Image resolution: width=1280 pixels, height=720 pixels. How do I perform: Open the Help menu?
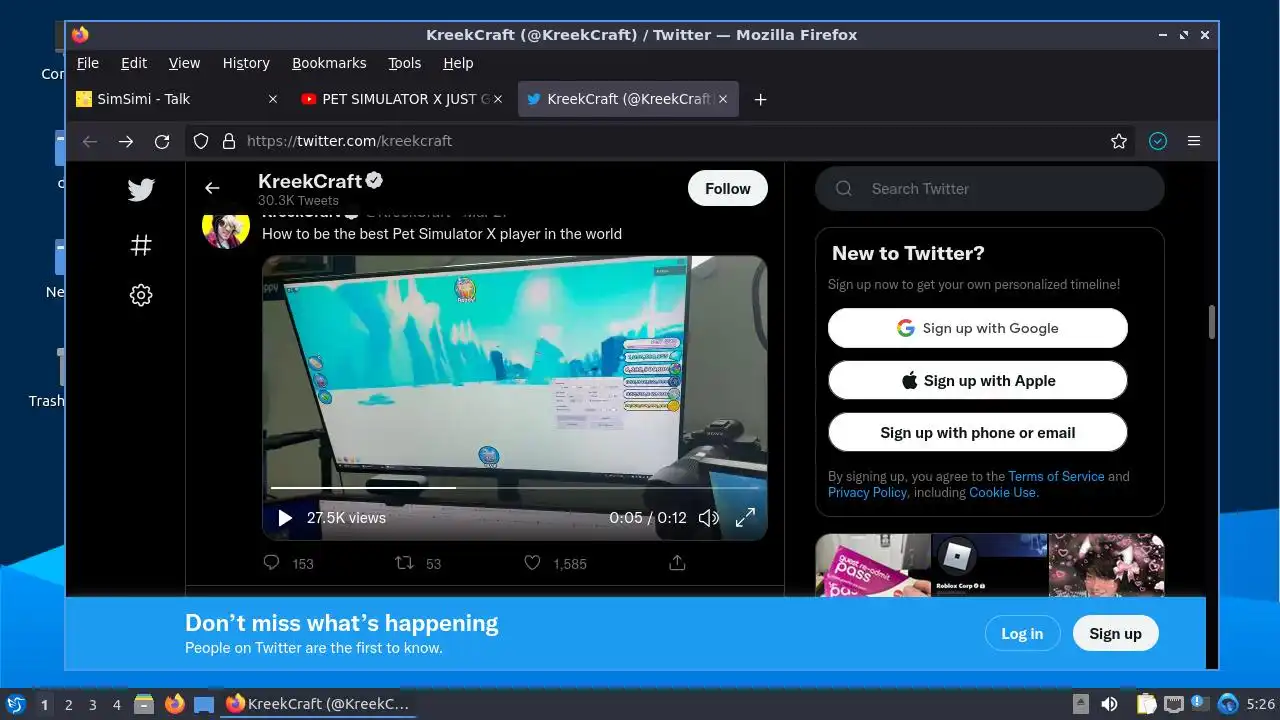coord(458,63)
